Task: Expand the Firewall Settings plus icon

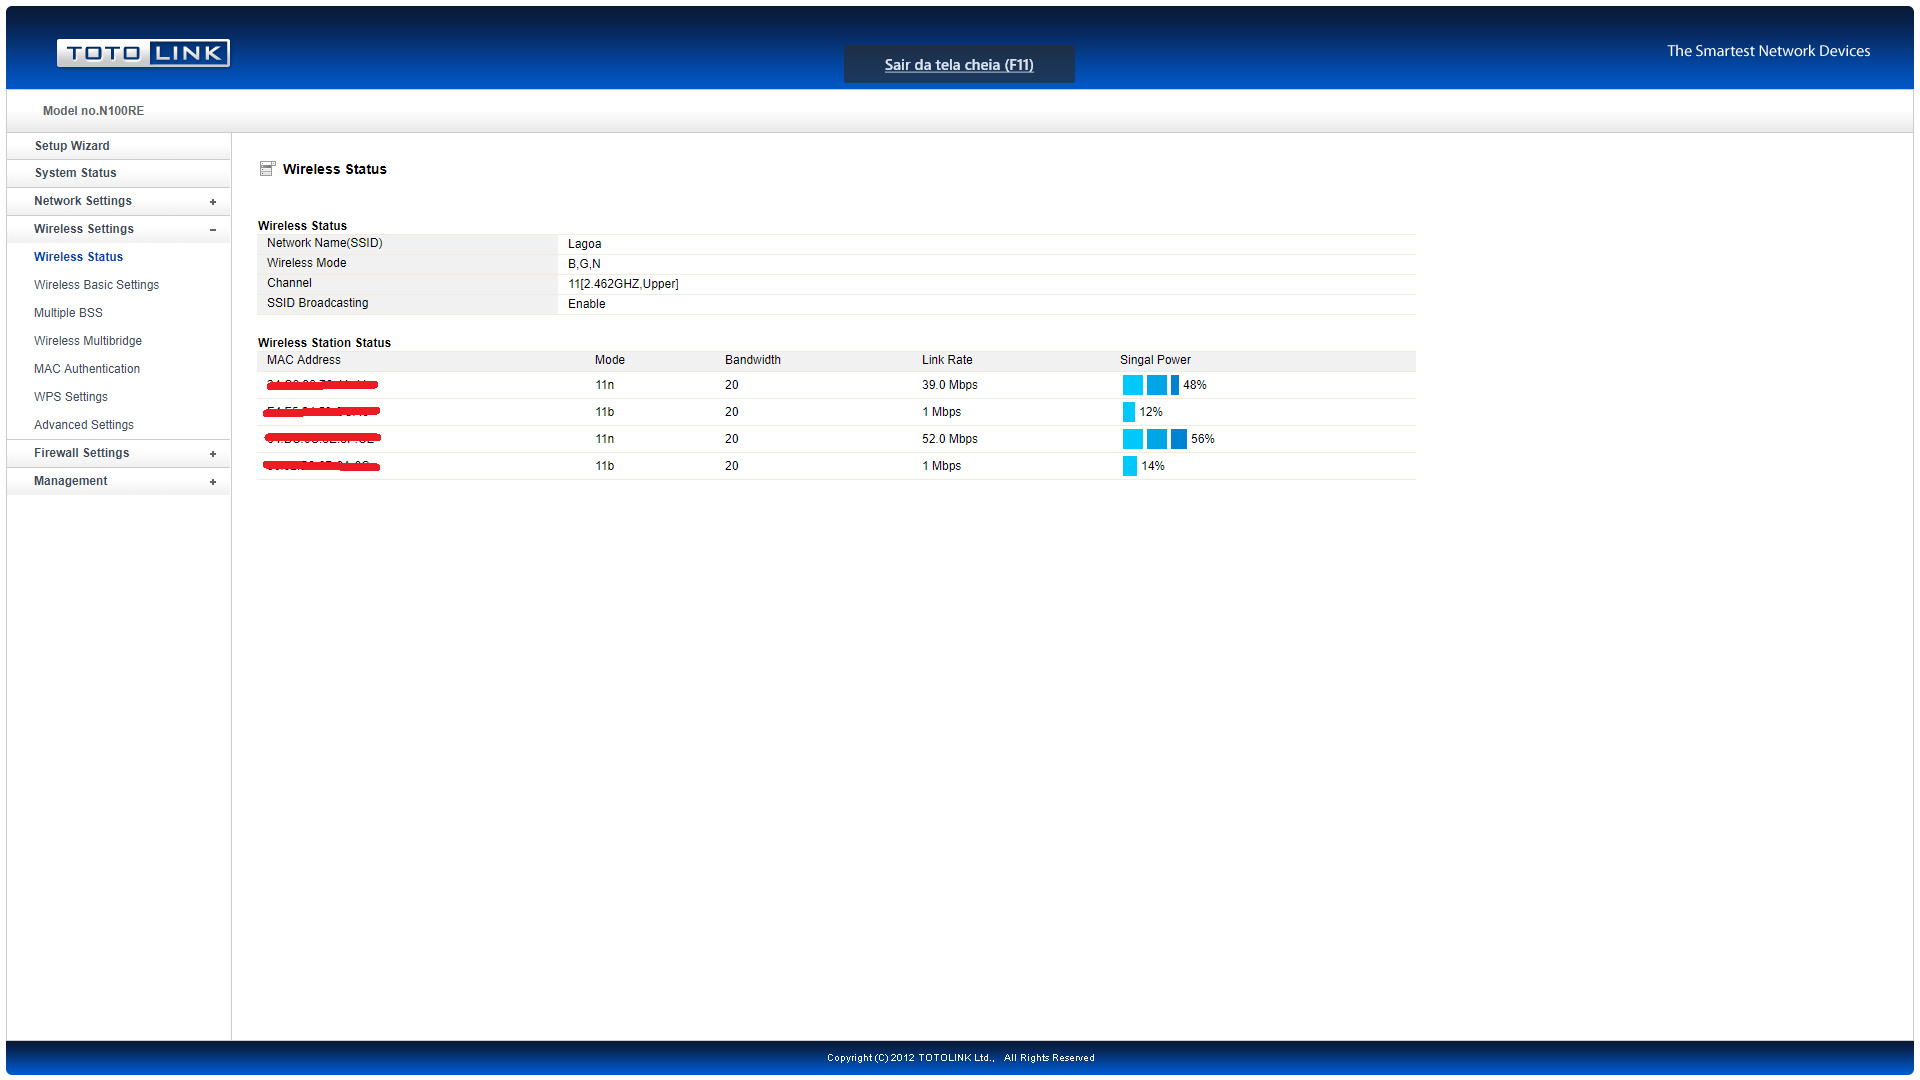Action: pyautogui.click(x=213, y=454)
